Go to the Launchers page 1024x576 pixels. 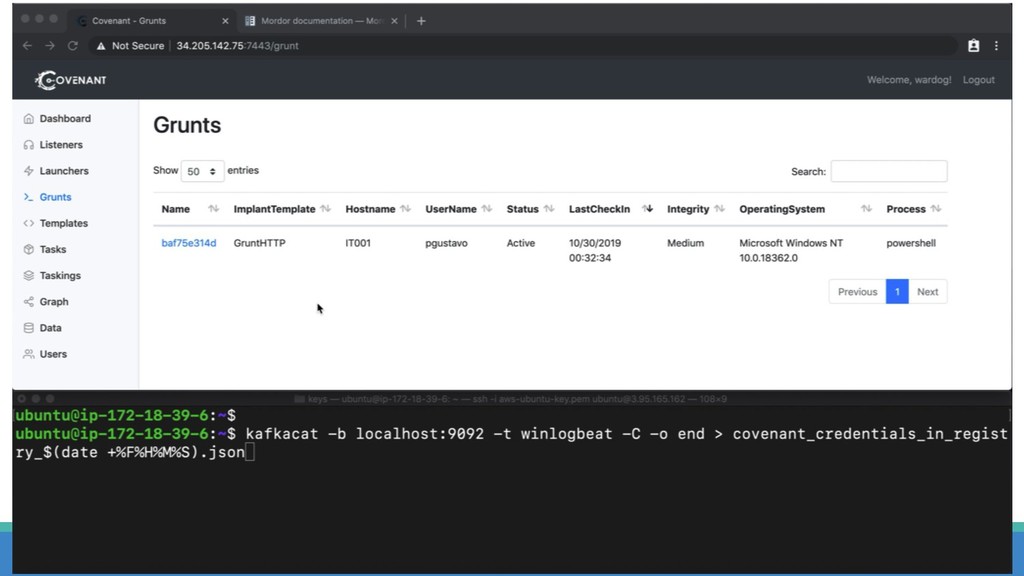click(64, 171)
